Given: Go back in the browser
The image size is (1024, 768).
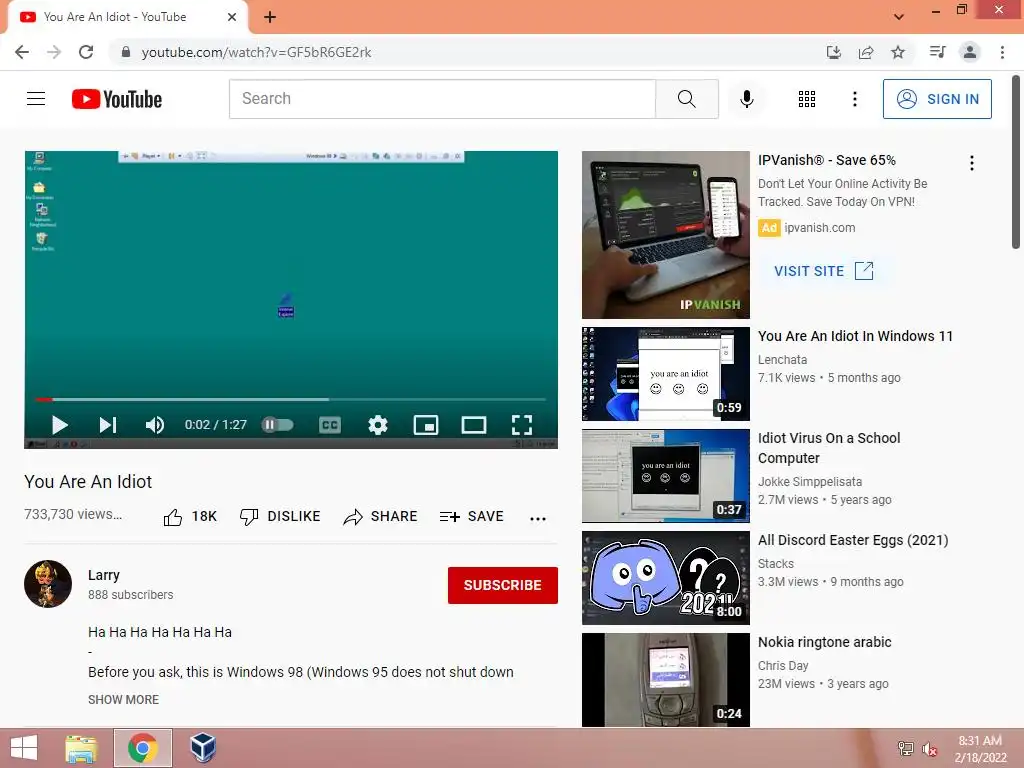Looking at the screenshot, I should pos(22,52).
